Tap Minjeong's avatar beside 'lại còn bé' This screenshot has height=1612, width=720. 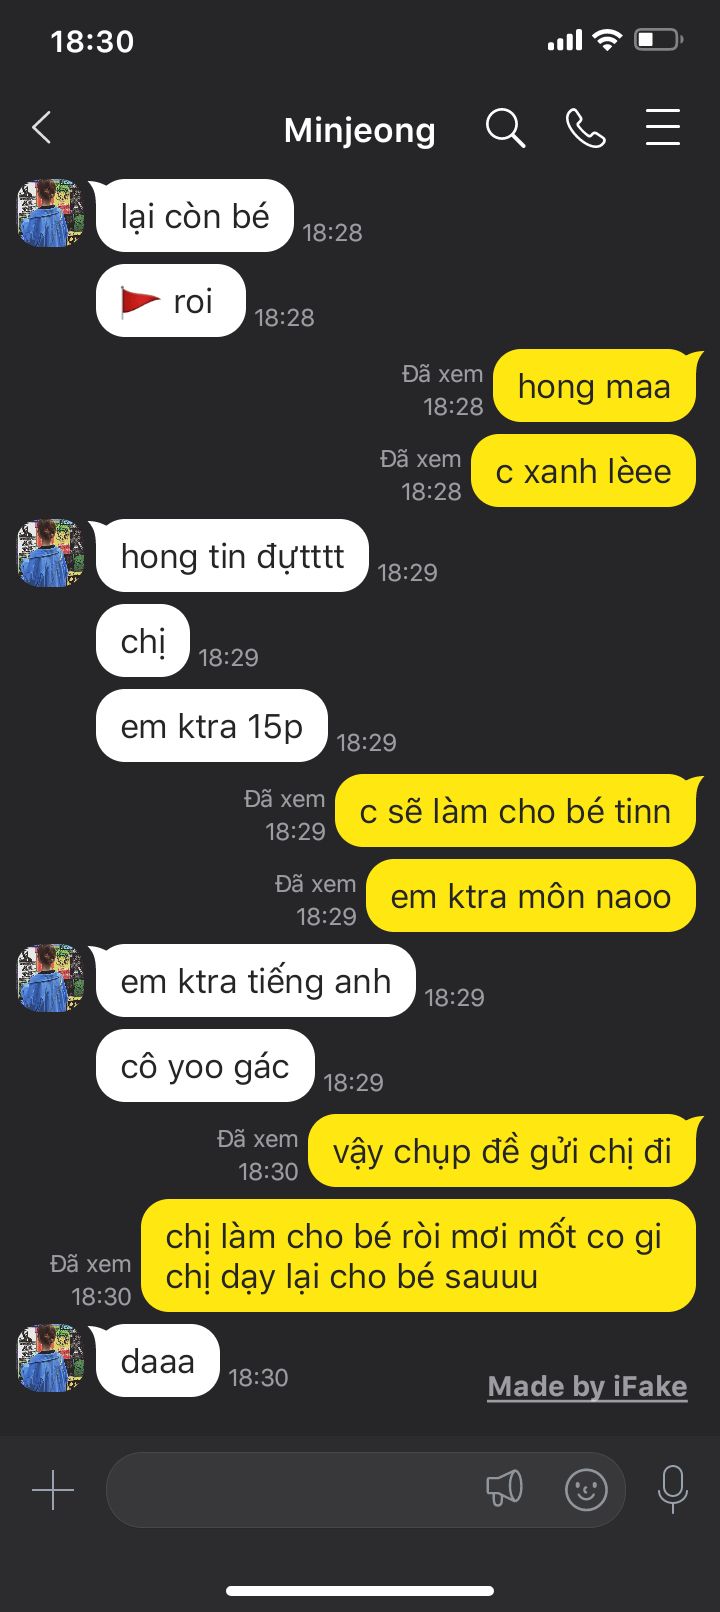[50, 213]
